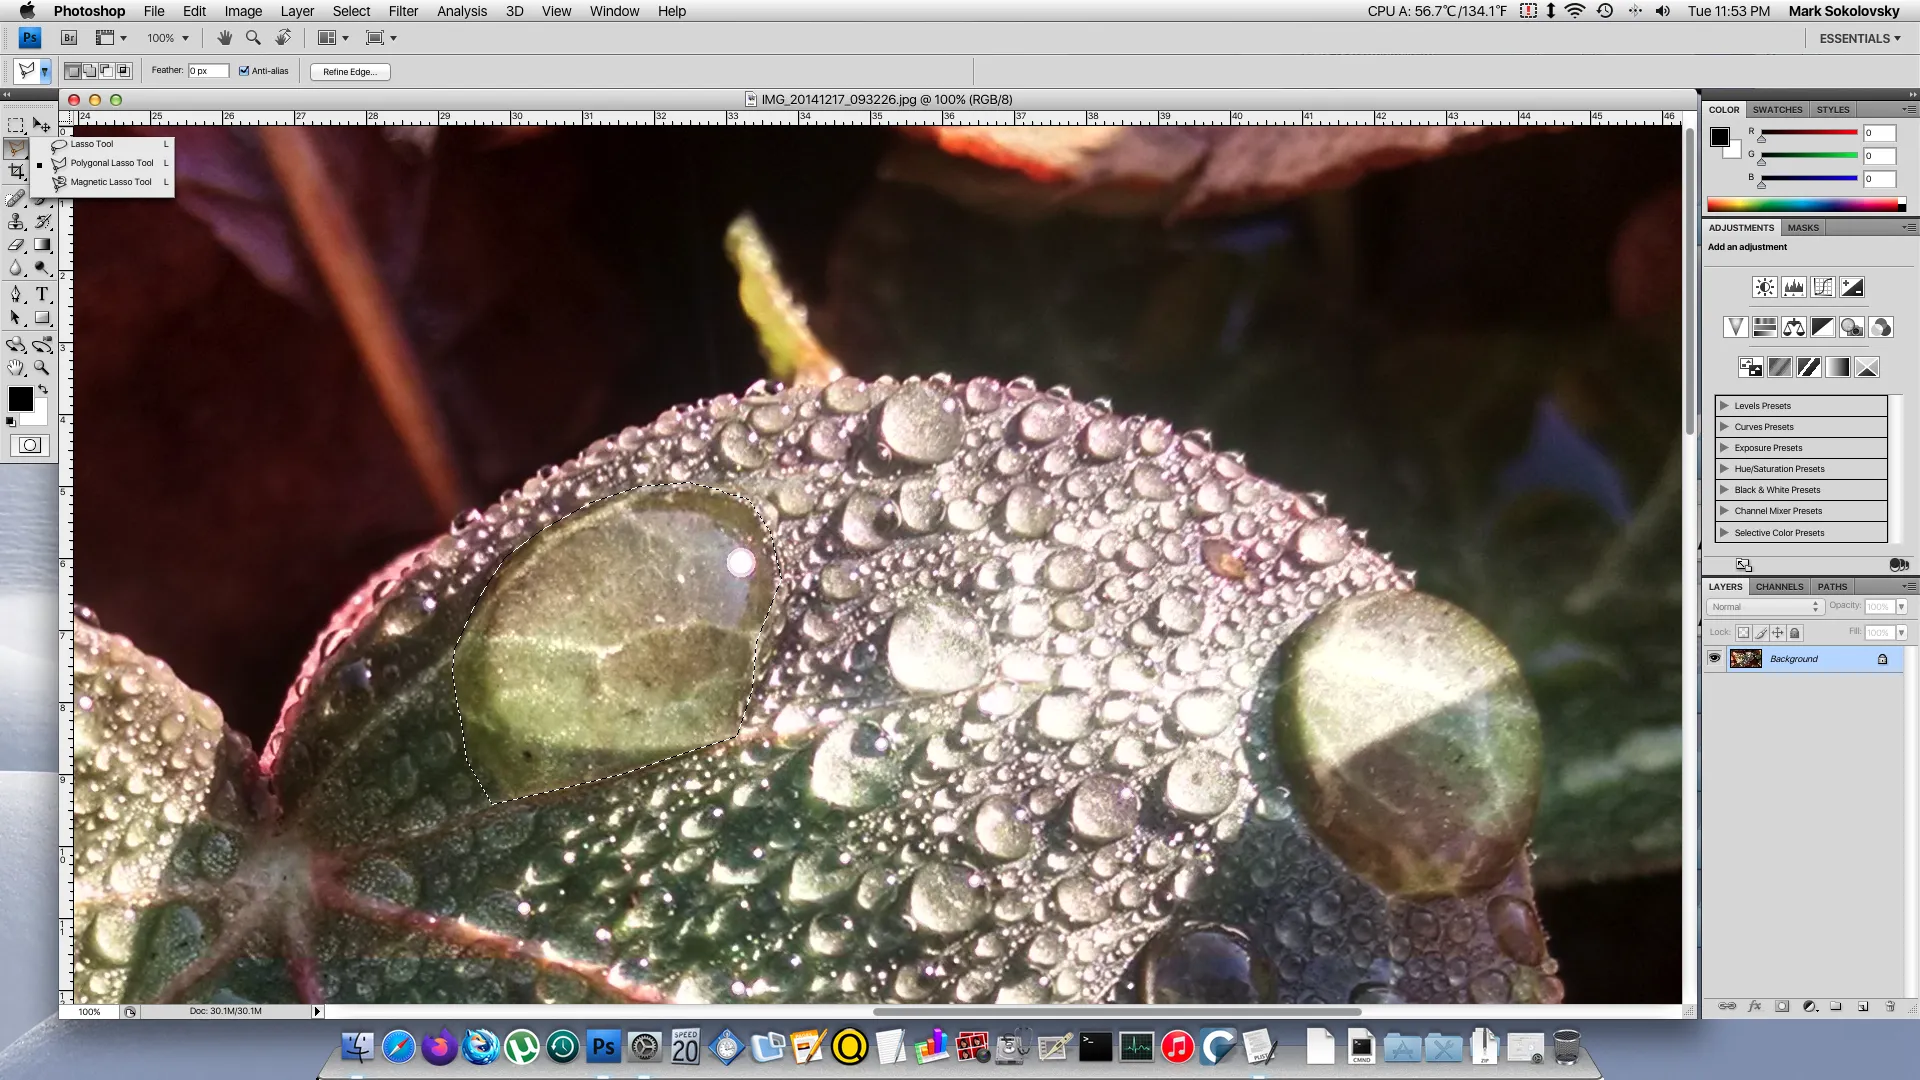Add a Color Balance adjustment
The width and height of the screenshot is (1920, 1080).
1794,327
